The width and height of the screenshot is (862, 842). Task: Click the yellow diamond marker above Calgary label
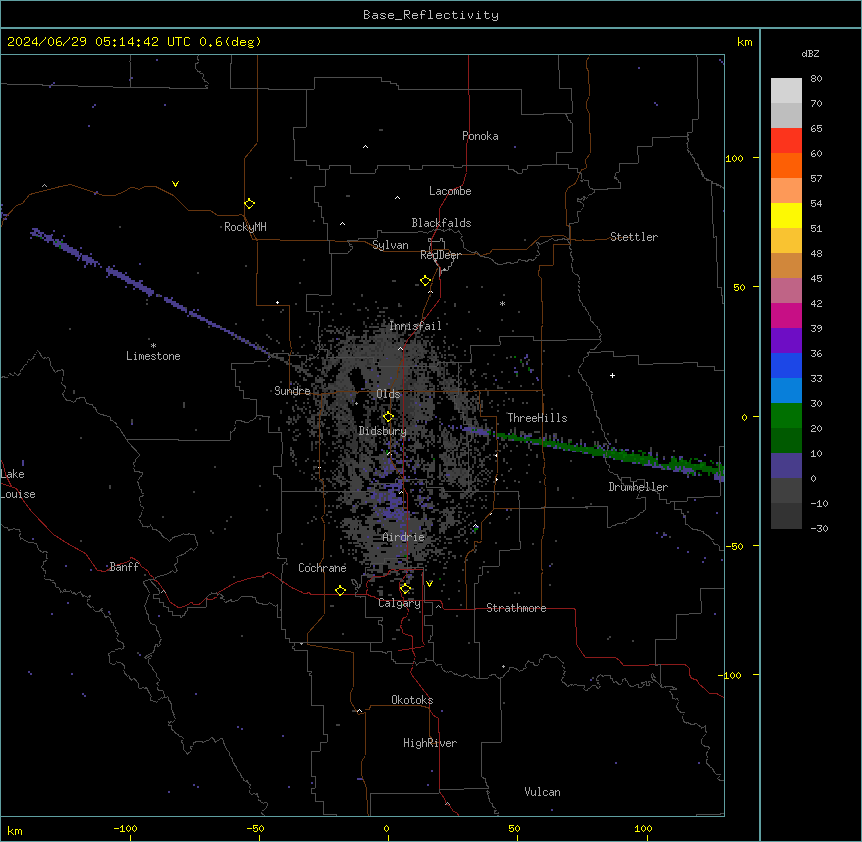point(405,589)
